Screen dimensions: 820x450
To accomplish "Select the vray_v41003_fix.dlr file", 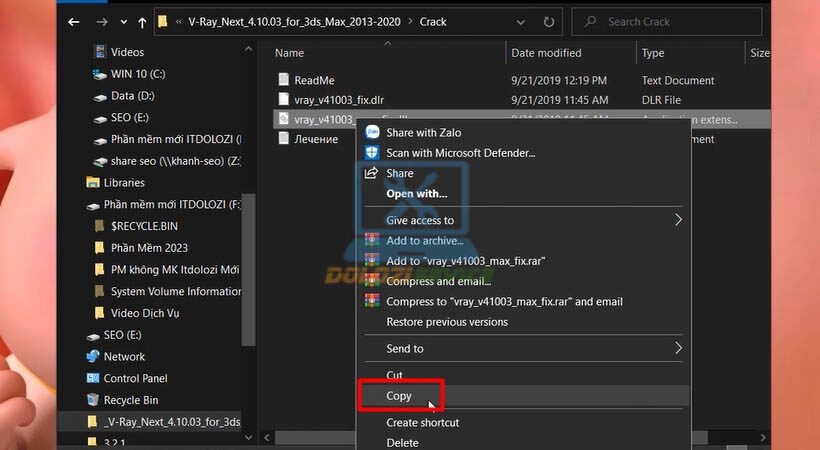I will coord(339,100).
